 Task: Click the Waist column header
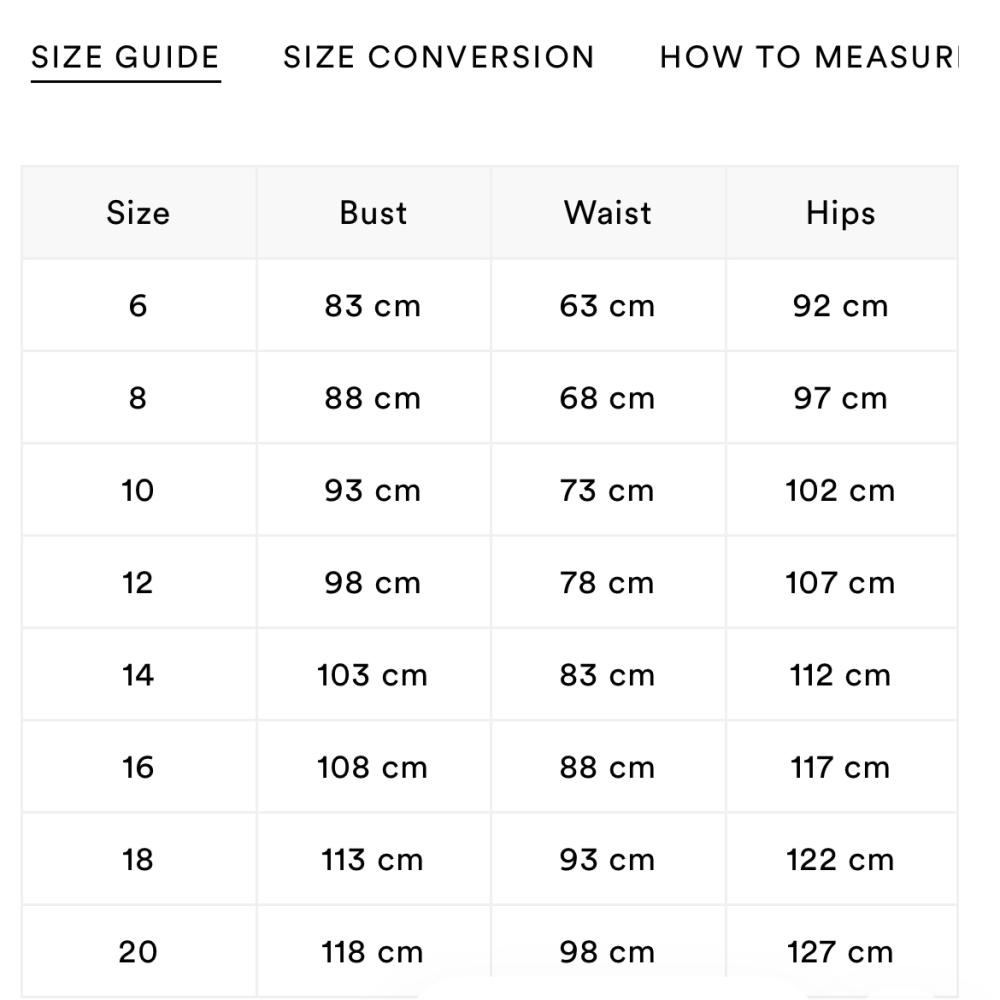coord(608,213)
